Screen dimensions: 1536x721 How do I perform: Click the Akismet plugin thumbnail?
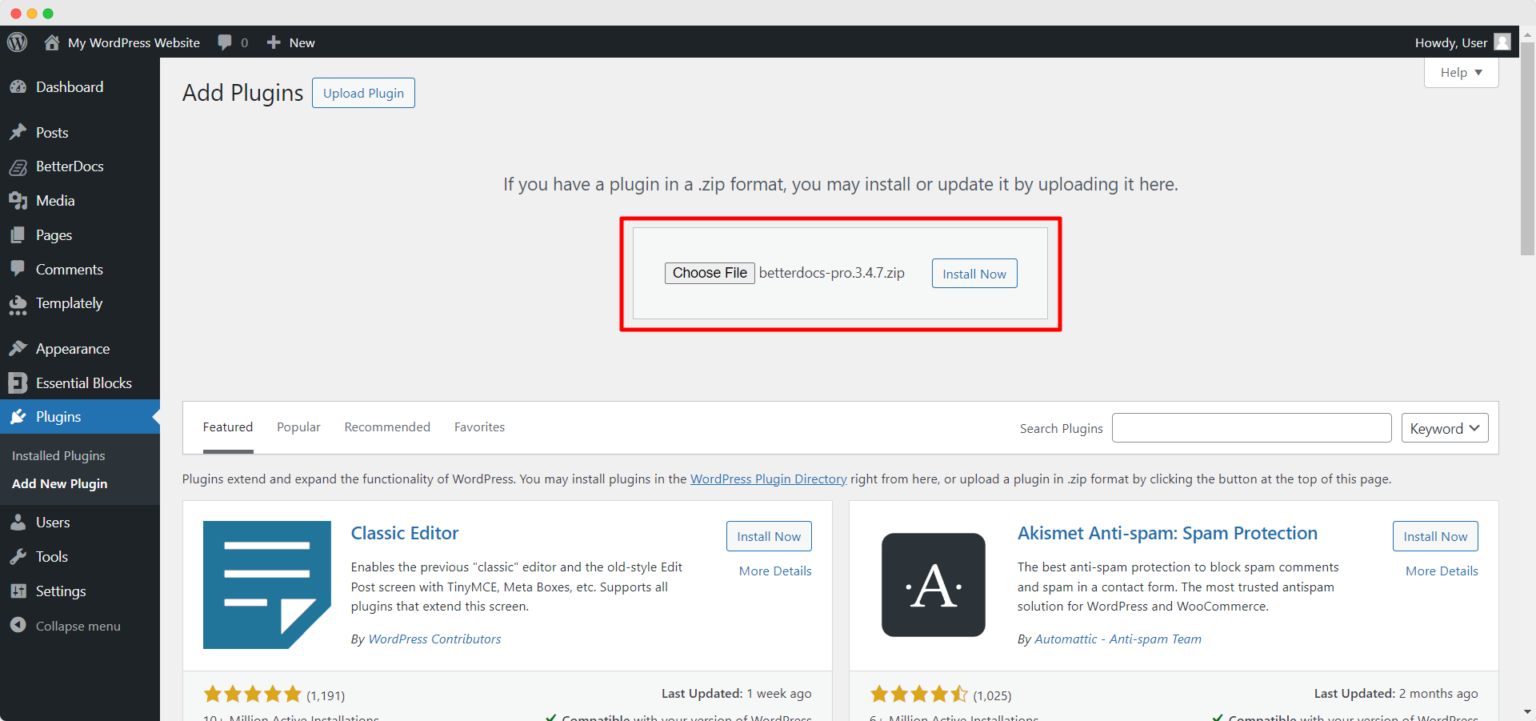point(933,585)
